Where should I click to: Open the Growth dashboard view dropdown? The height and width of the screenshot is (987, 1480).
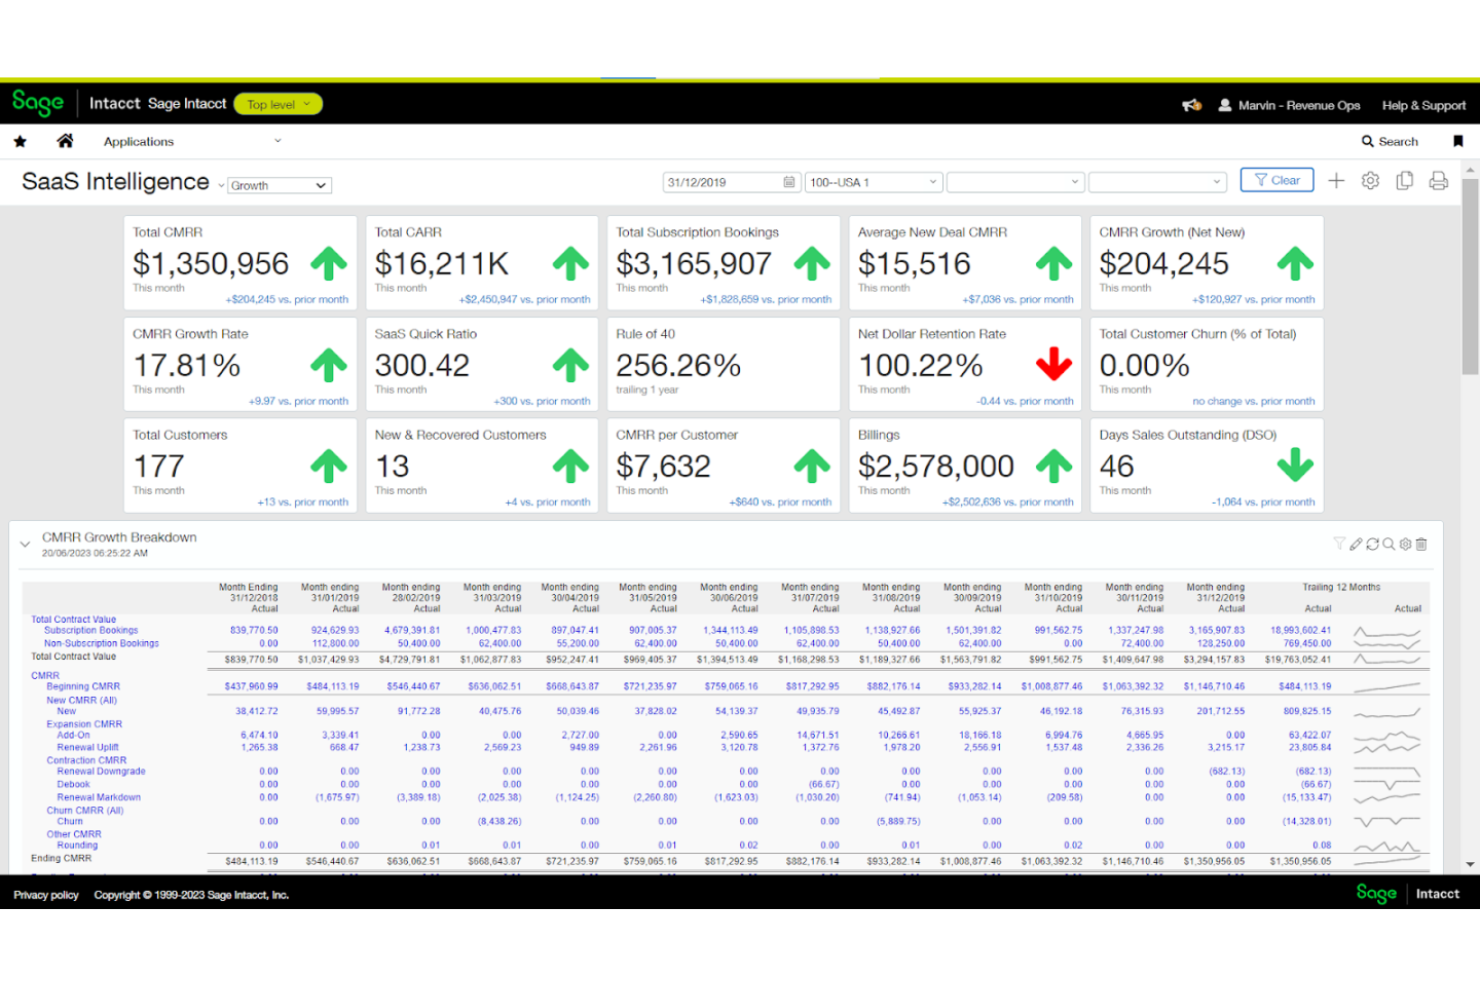[x=279, y=185]
